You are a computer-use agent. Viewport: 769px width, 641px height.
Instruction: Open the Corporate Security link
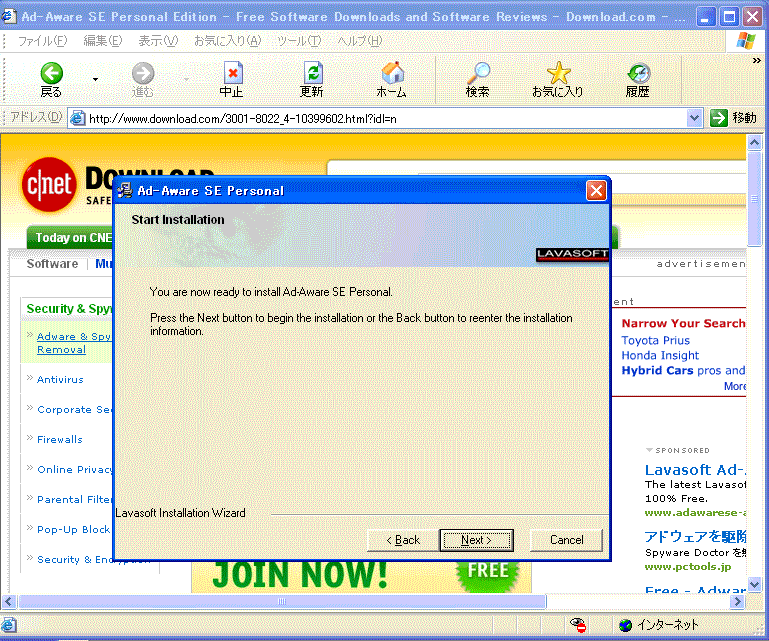[x=75, y=410]
